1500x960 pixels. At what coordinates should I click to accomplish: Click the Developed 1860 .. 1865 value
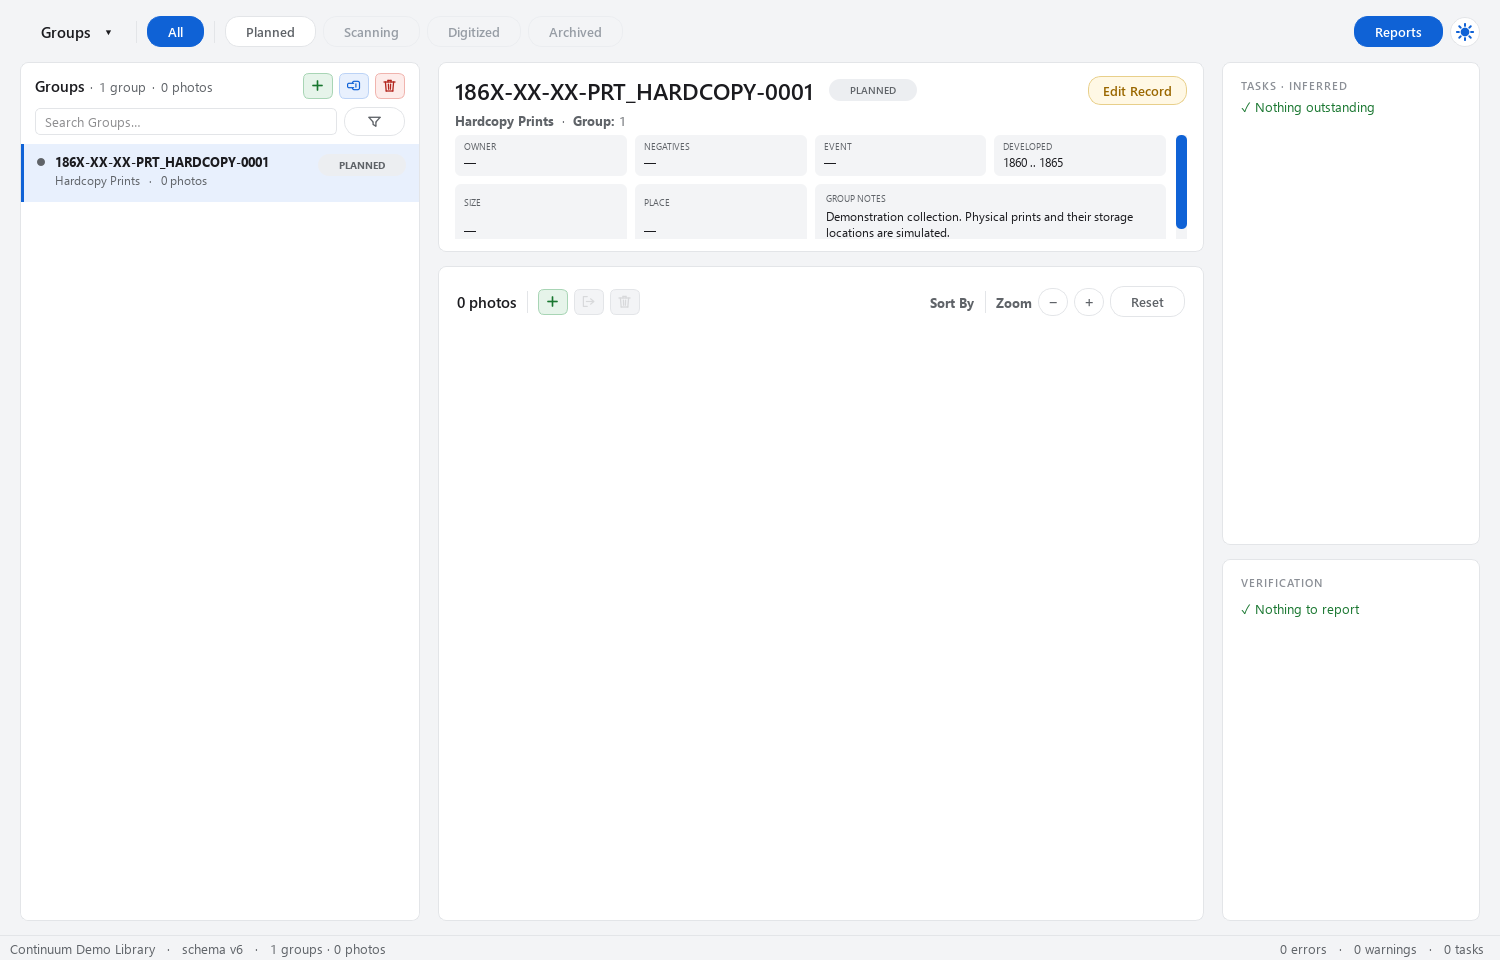pyautogui.click(x=1033, y=163)
